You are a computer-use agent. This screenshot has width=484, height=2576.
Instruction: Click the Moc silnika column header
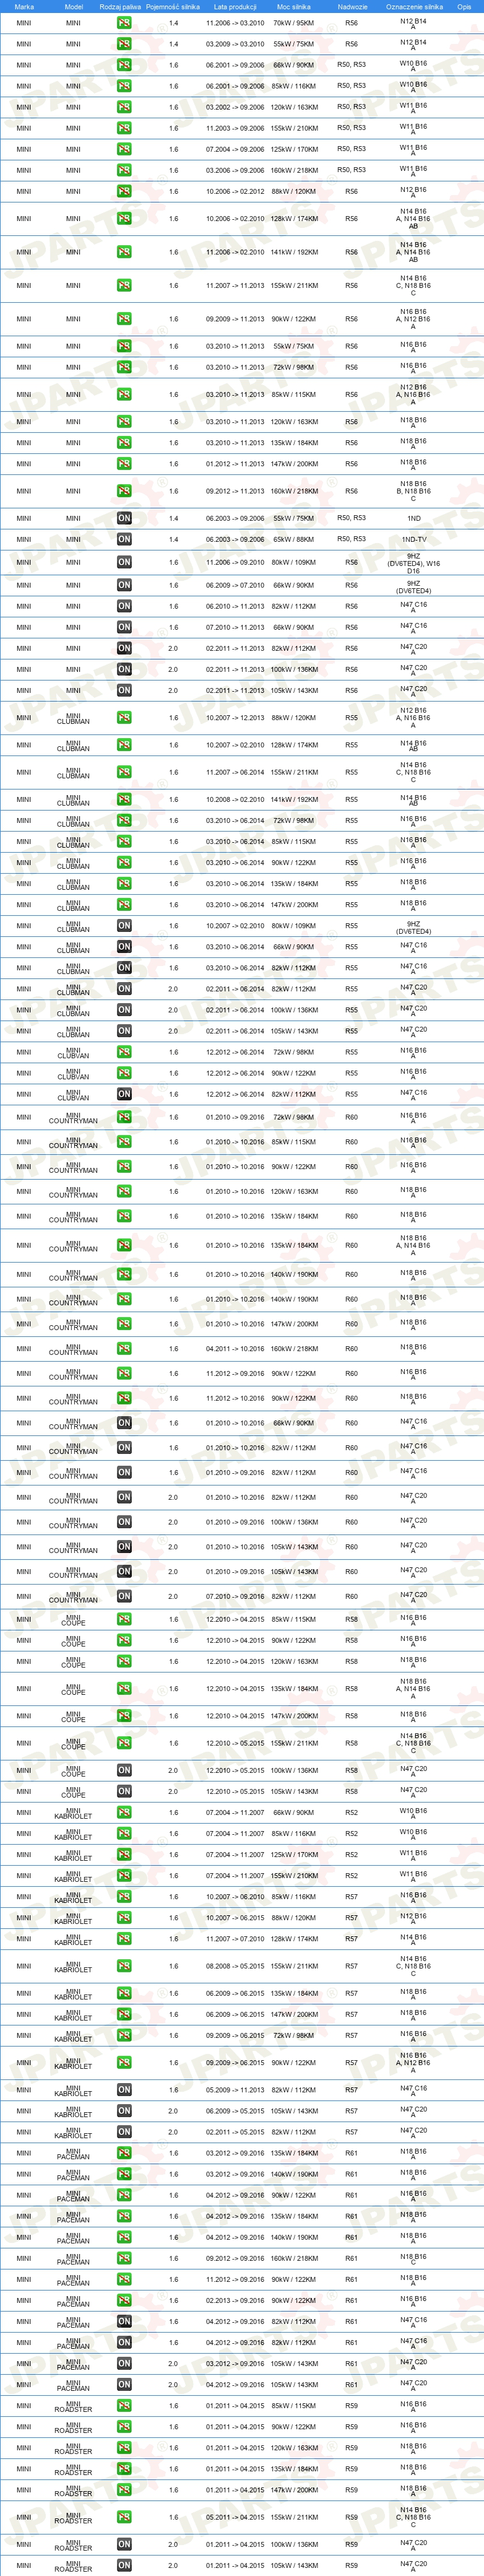(x=294, y=6)
